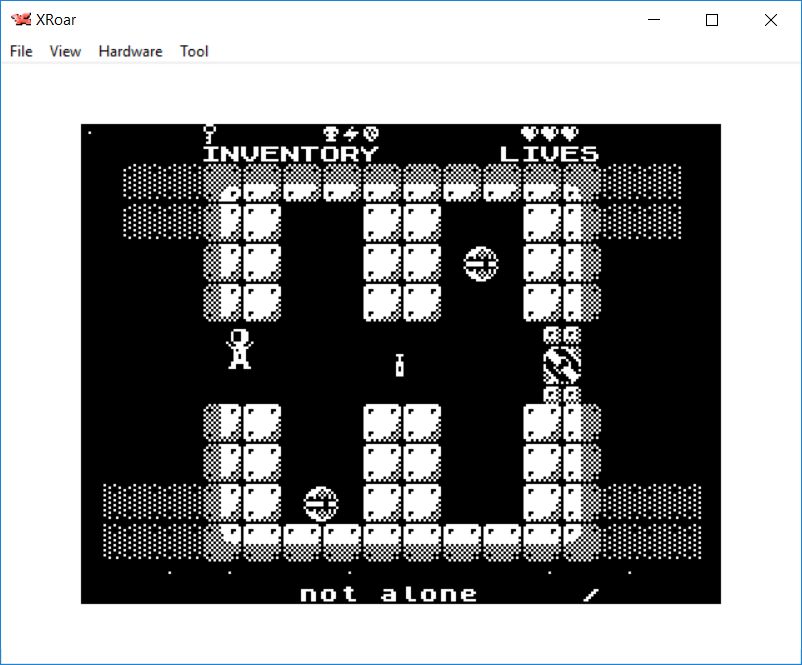Minimize the XRoar window

pyautogui.click(x=654, y=20)
